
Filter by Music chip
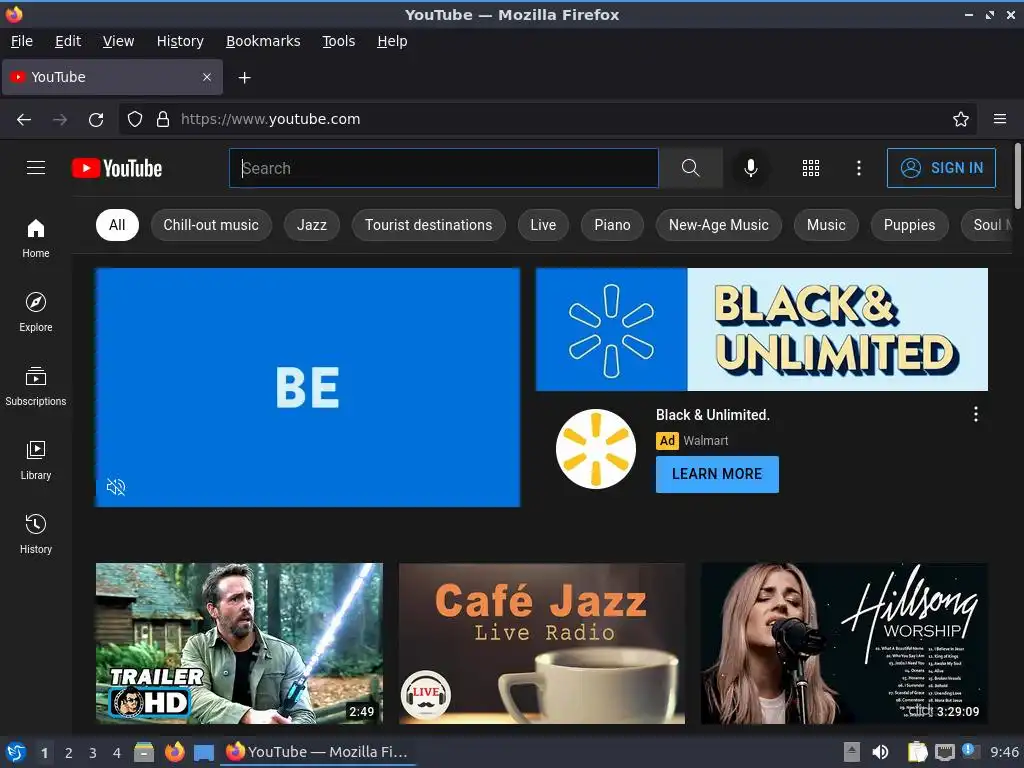point(826,225)
